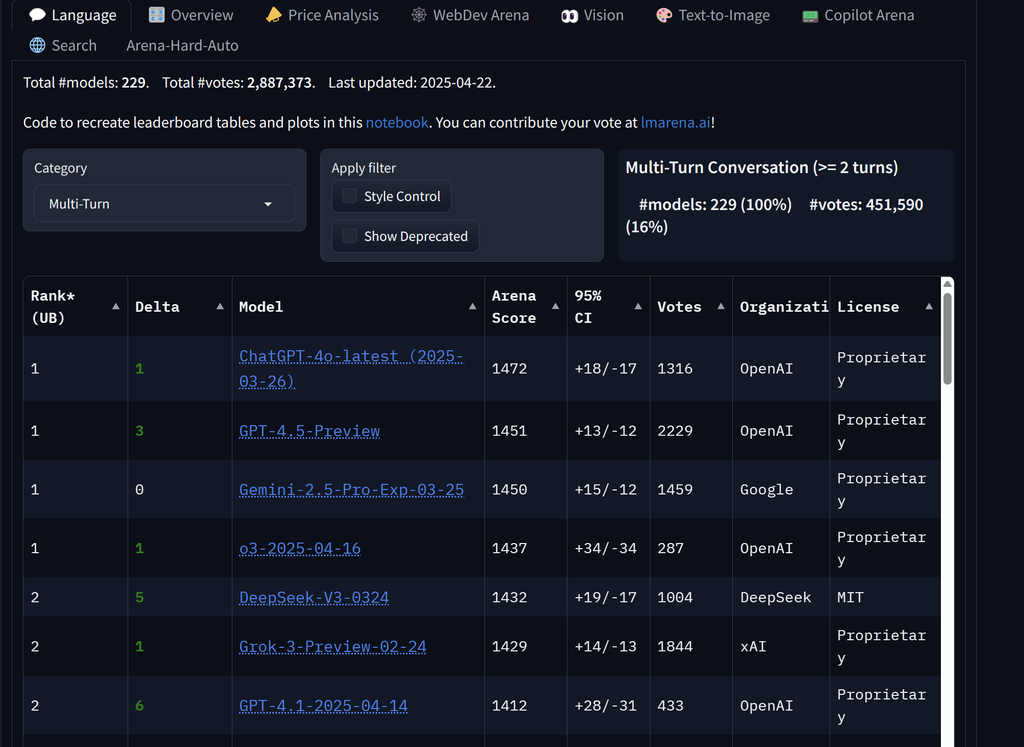Viewport: 1024px width, 747px height.
Task: Enable the Style Control checkbox
Action: coord(350,196)
